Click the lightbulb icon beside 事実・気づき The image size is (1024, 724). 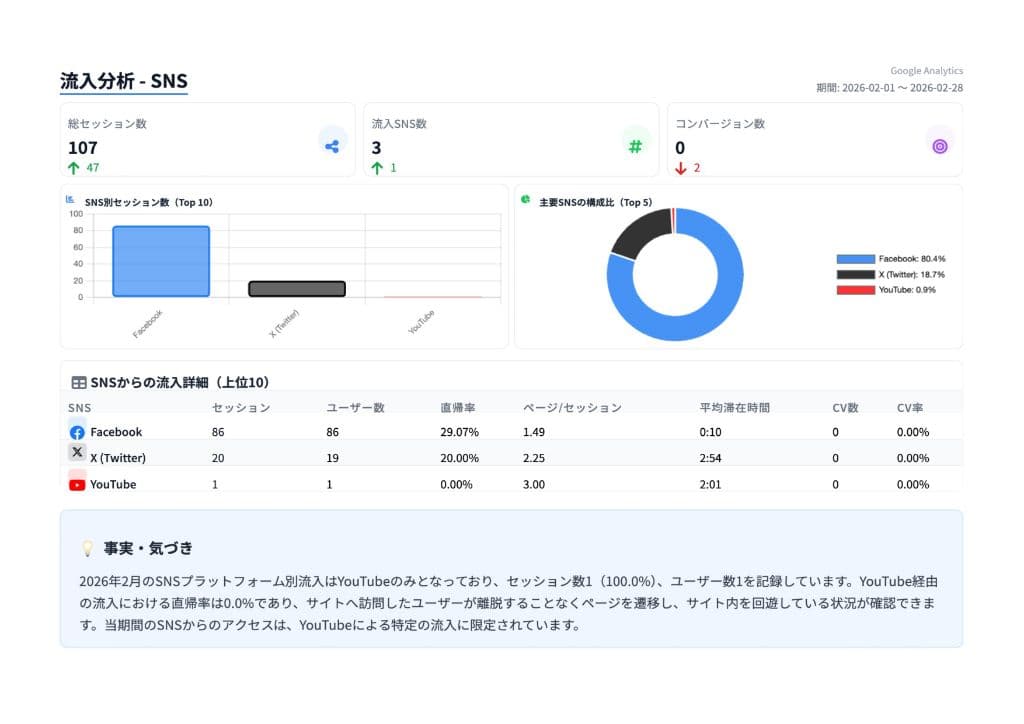[87, 549]
